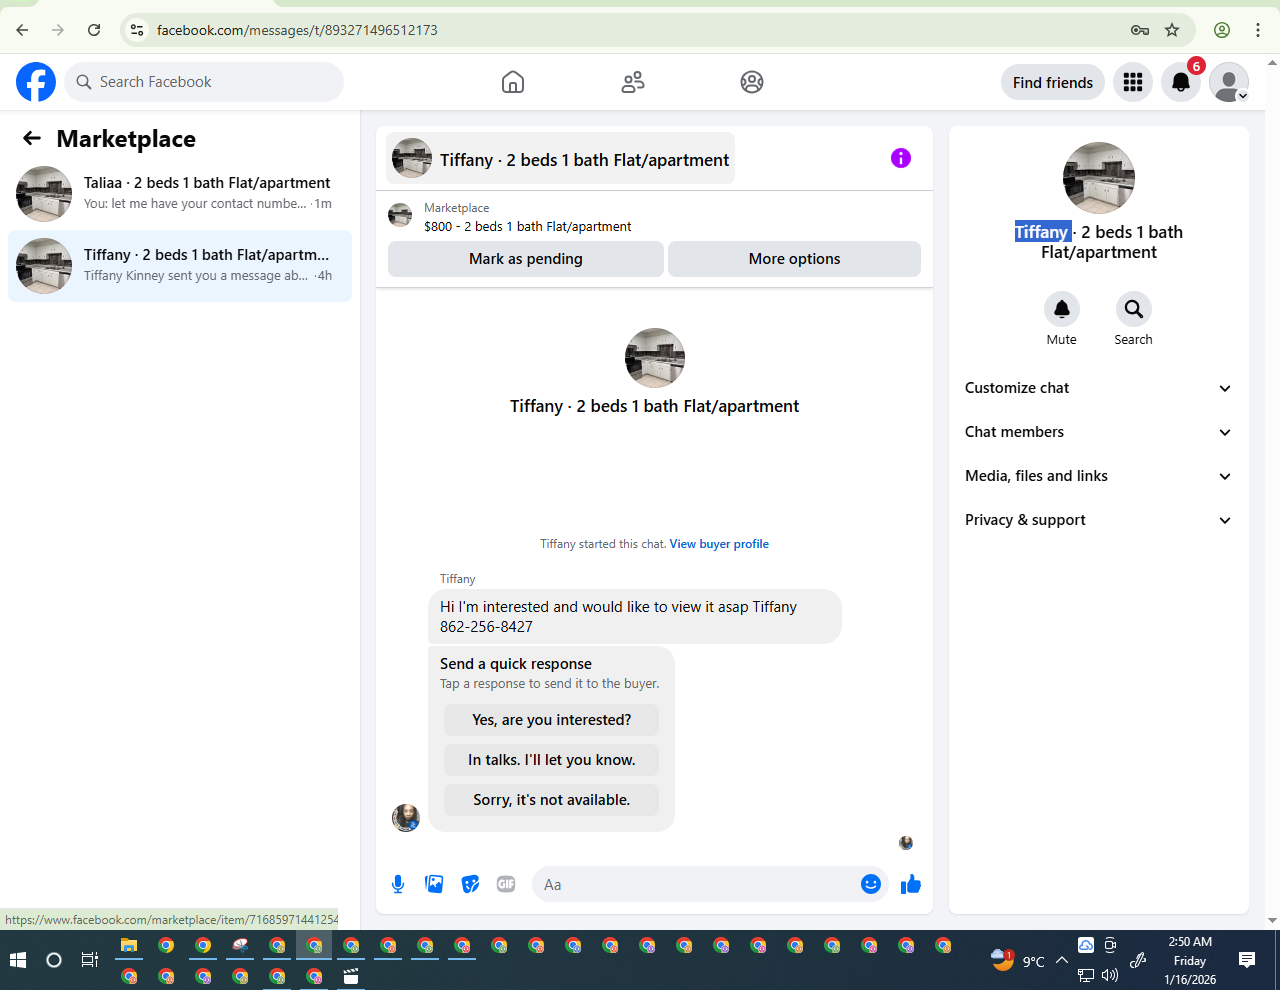
Task: Open Taliaa 2 beds 1 bath conversation
Action: pyautogui.click(x=180, y=194)
